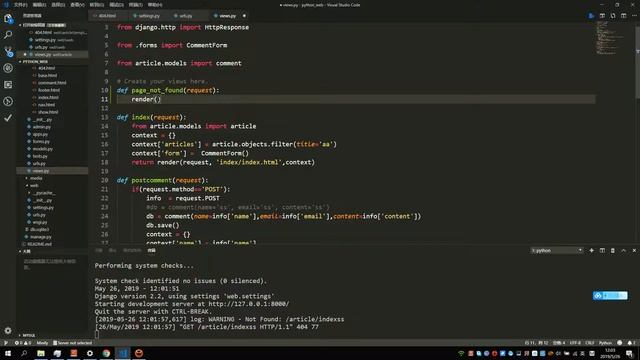Click the Visual Studio Code taskbar icon

click(x=123, y=353)
